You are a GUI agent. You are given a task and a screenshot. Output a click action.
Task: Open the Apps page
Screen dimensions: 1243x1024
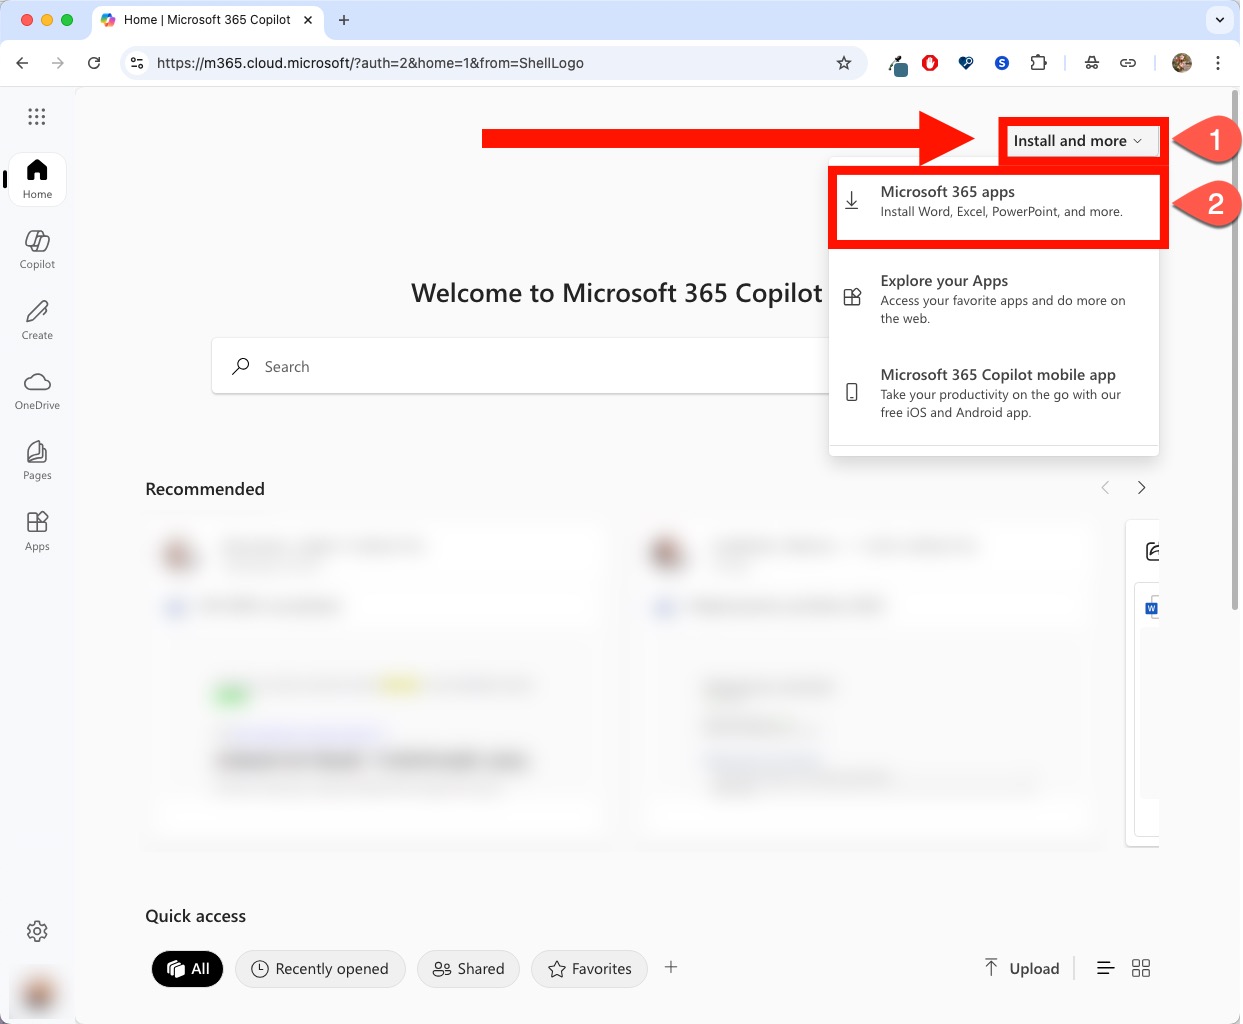pos(37,531)
